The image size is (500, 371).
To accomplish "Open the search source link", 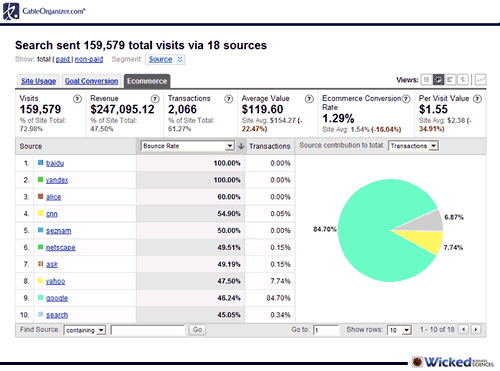I will pyautogui.click(x=57, y=315).
